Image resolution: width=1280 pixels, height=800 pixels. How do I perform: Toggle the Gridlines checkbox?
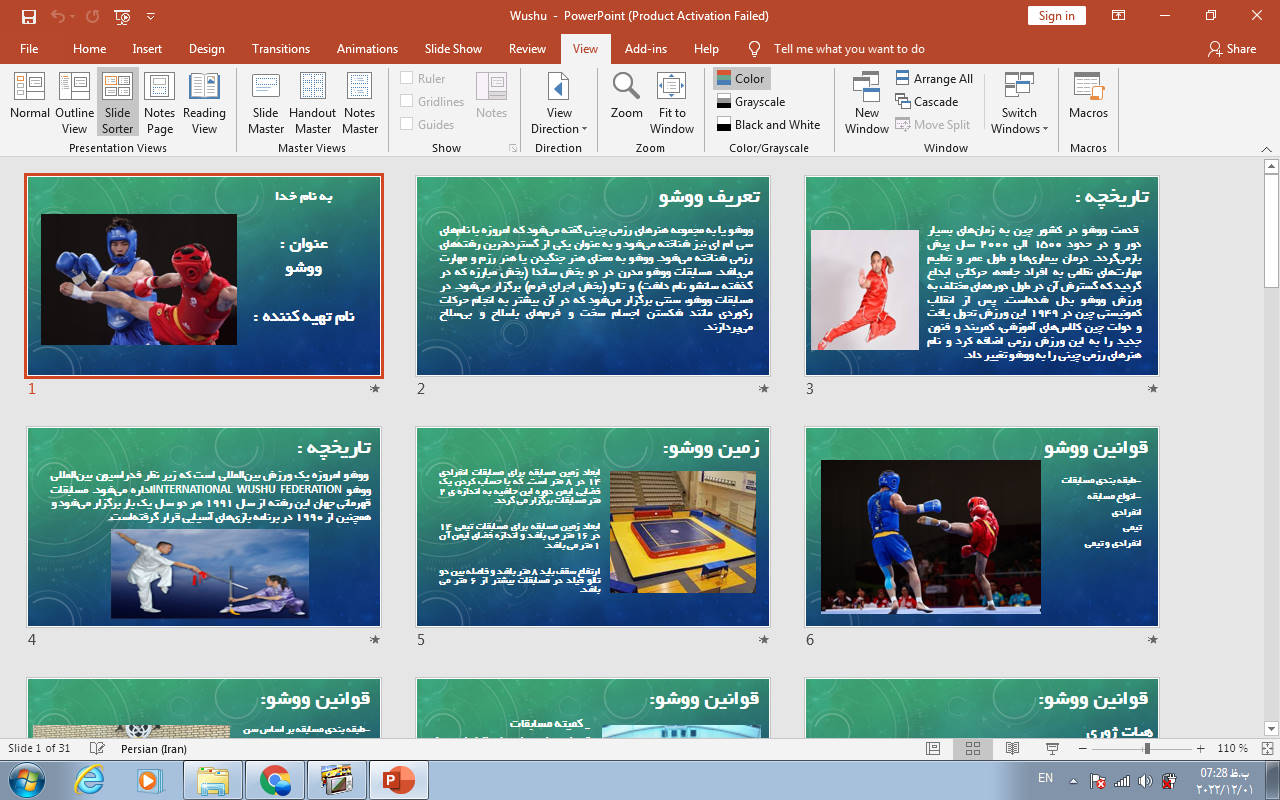point(407,102)
